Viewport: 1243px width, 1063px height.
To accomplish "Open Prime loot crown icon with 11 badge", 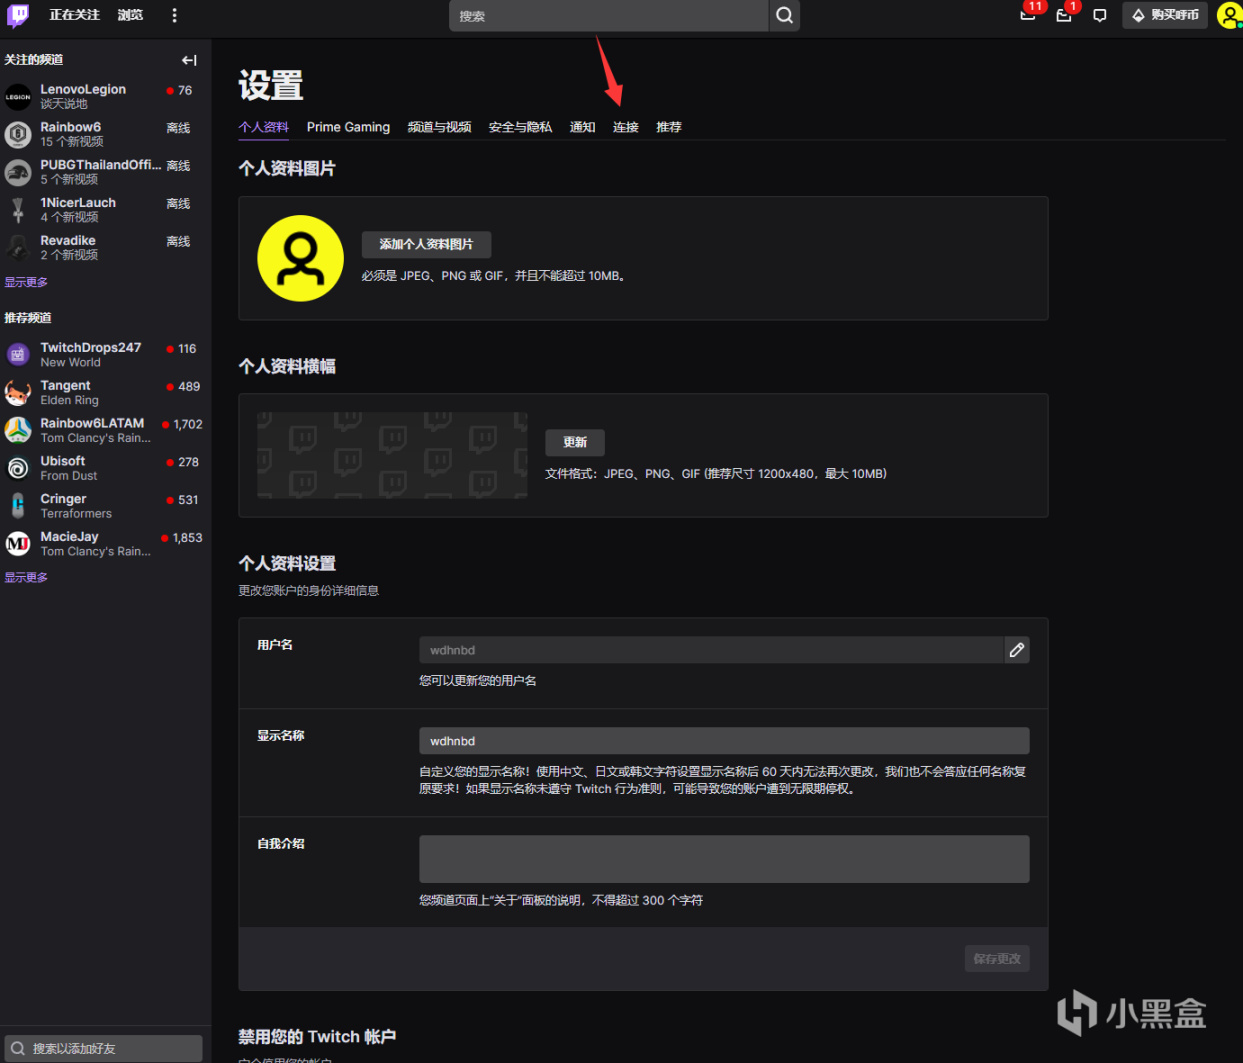I will pyautogui.click(x=1028, y=15).
